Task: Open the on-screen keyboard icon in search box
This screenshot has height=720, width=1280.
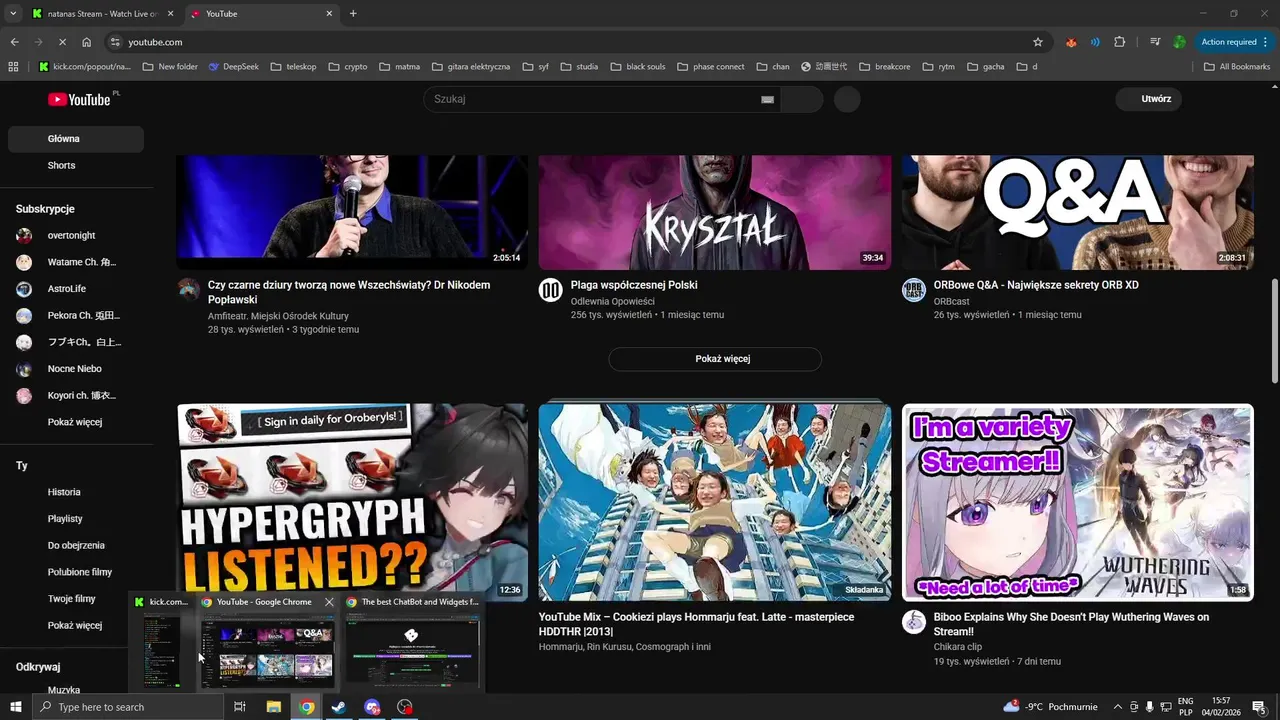Action: pos(767,99)
